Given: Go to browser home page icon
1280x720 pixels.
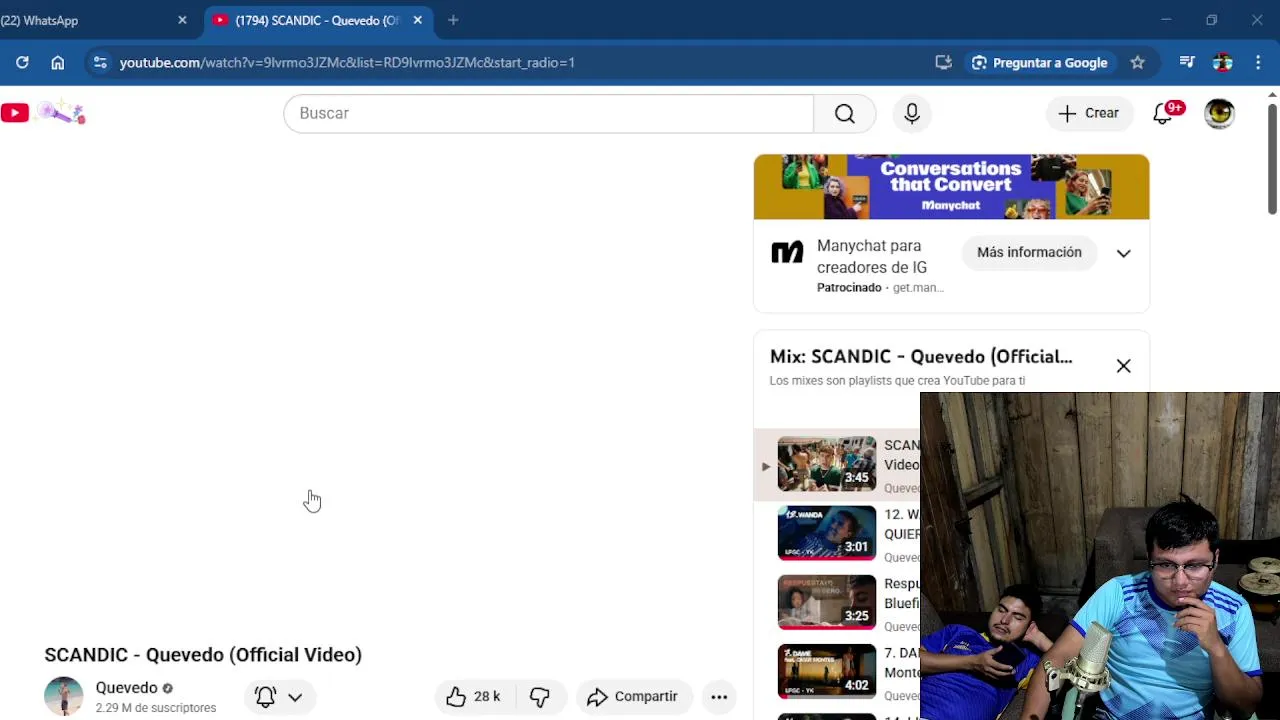Looking at the screenshot, I should (58, 62).
